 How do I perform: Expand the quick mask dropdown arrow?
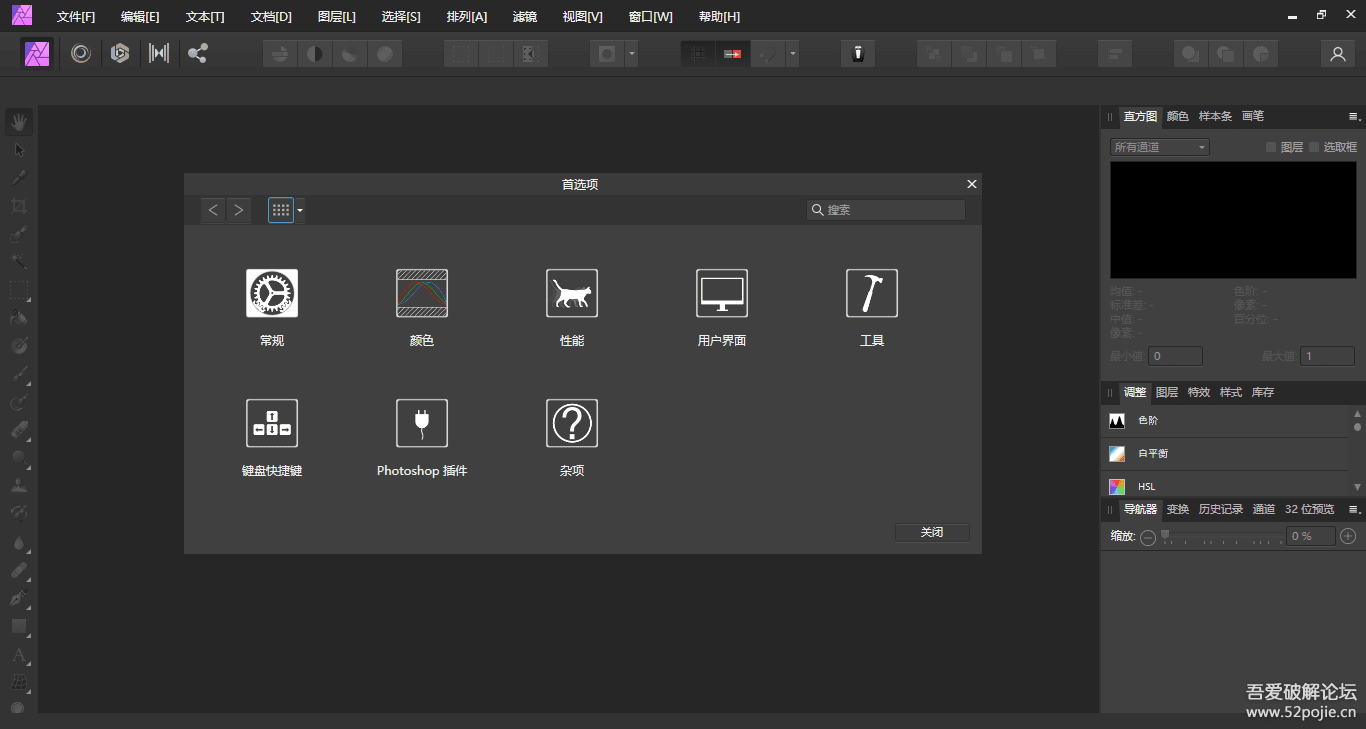(x=631, y=54)
